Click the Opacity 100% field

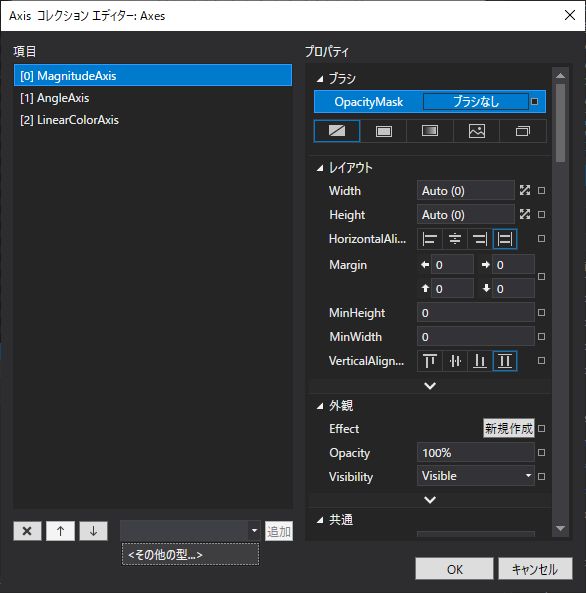pyautogui.click(x=476, y=453)
